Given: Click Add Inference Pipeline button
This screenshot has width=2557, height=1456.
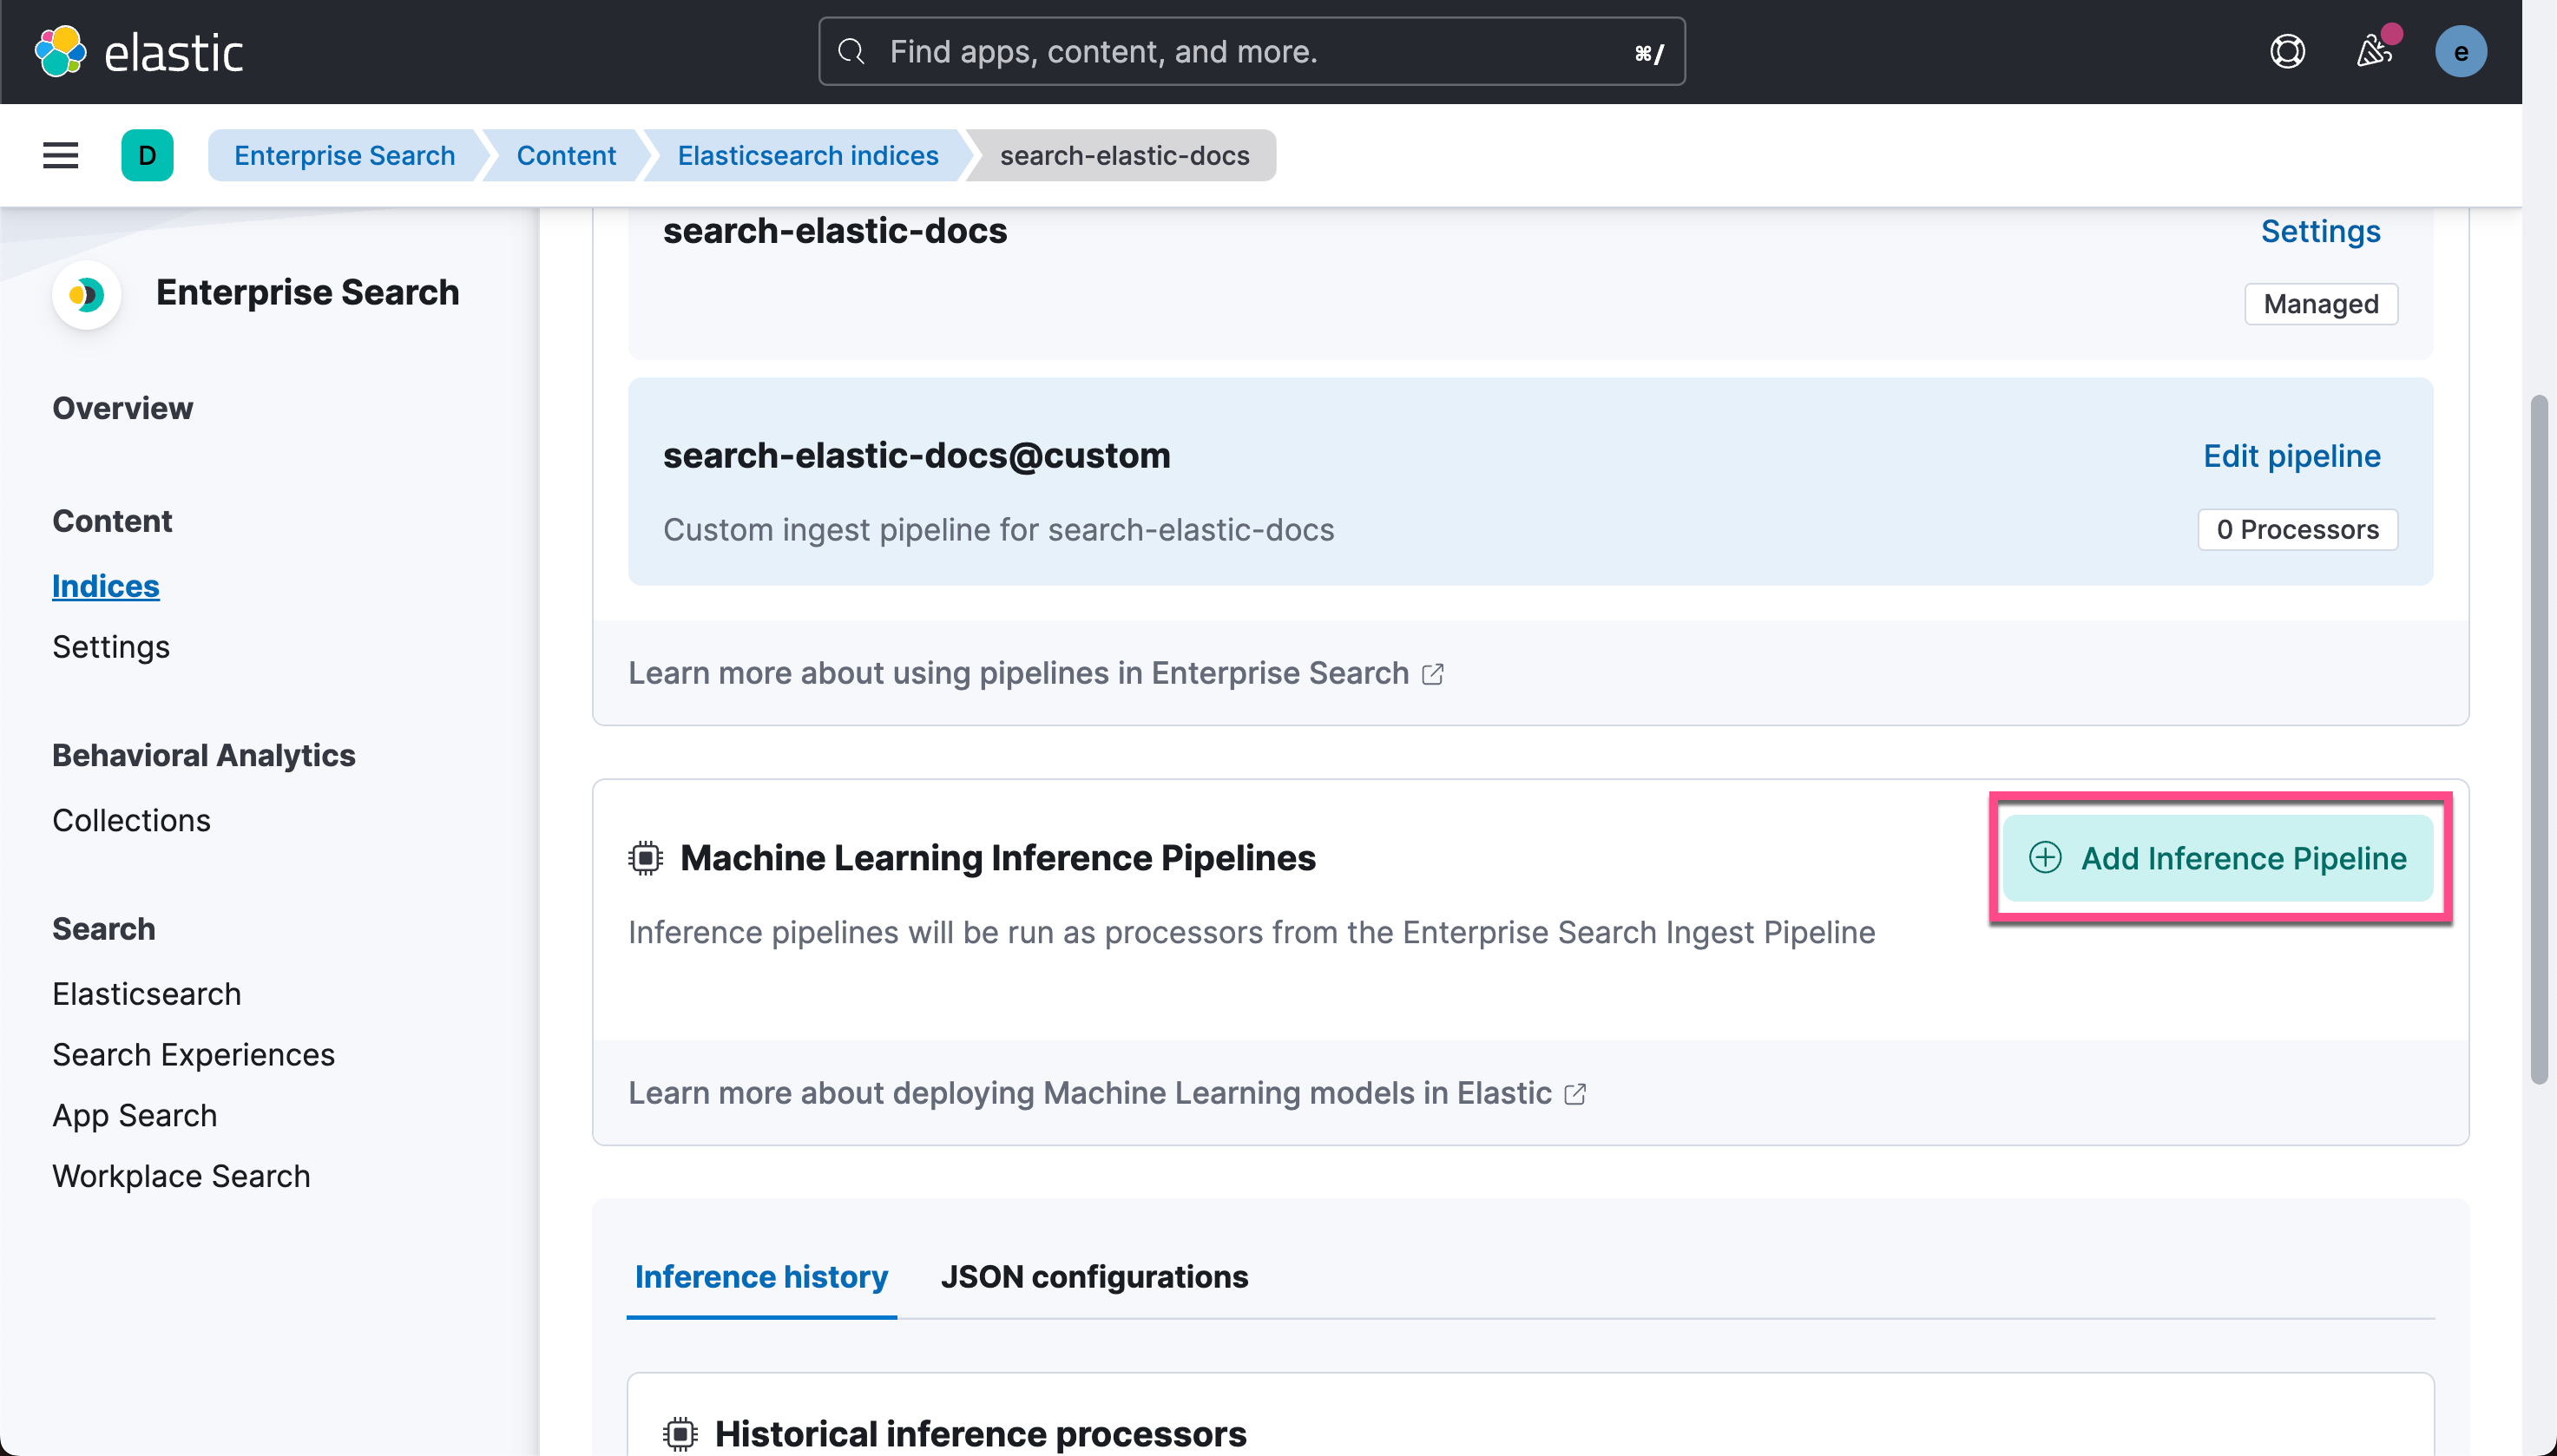Looking at the screenshot, I should coord(2217,858).
